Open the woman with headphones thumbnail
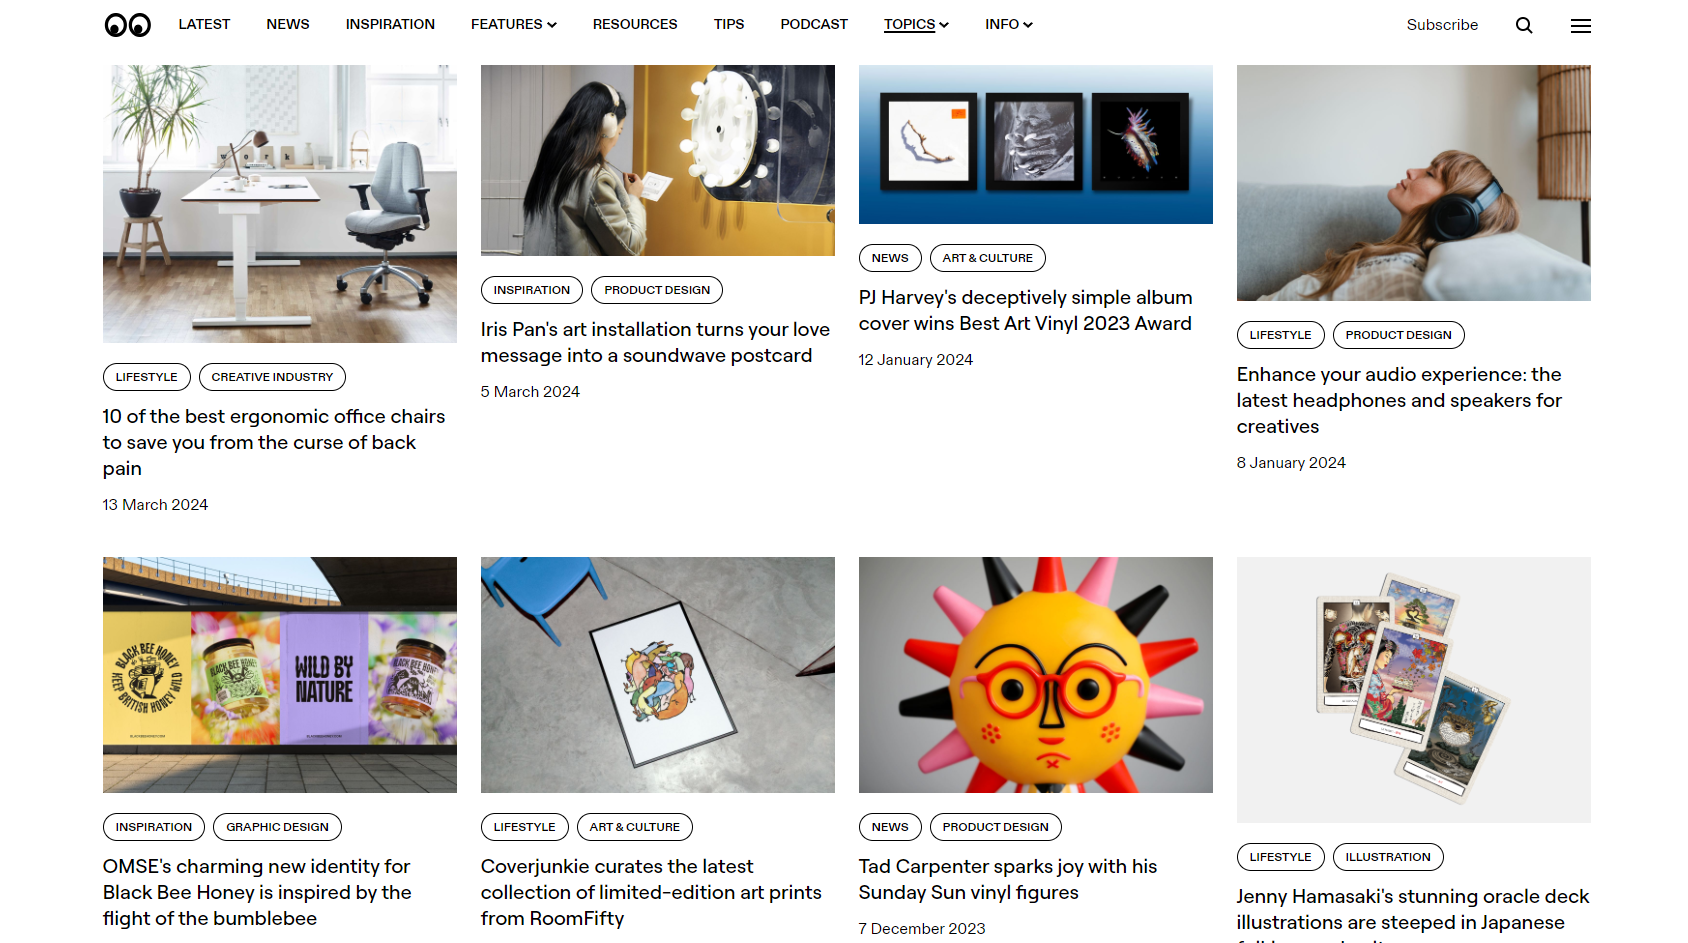The image size is (1688, 943). point(1414,183)
